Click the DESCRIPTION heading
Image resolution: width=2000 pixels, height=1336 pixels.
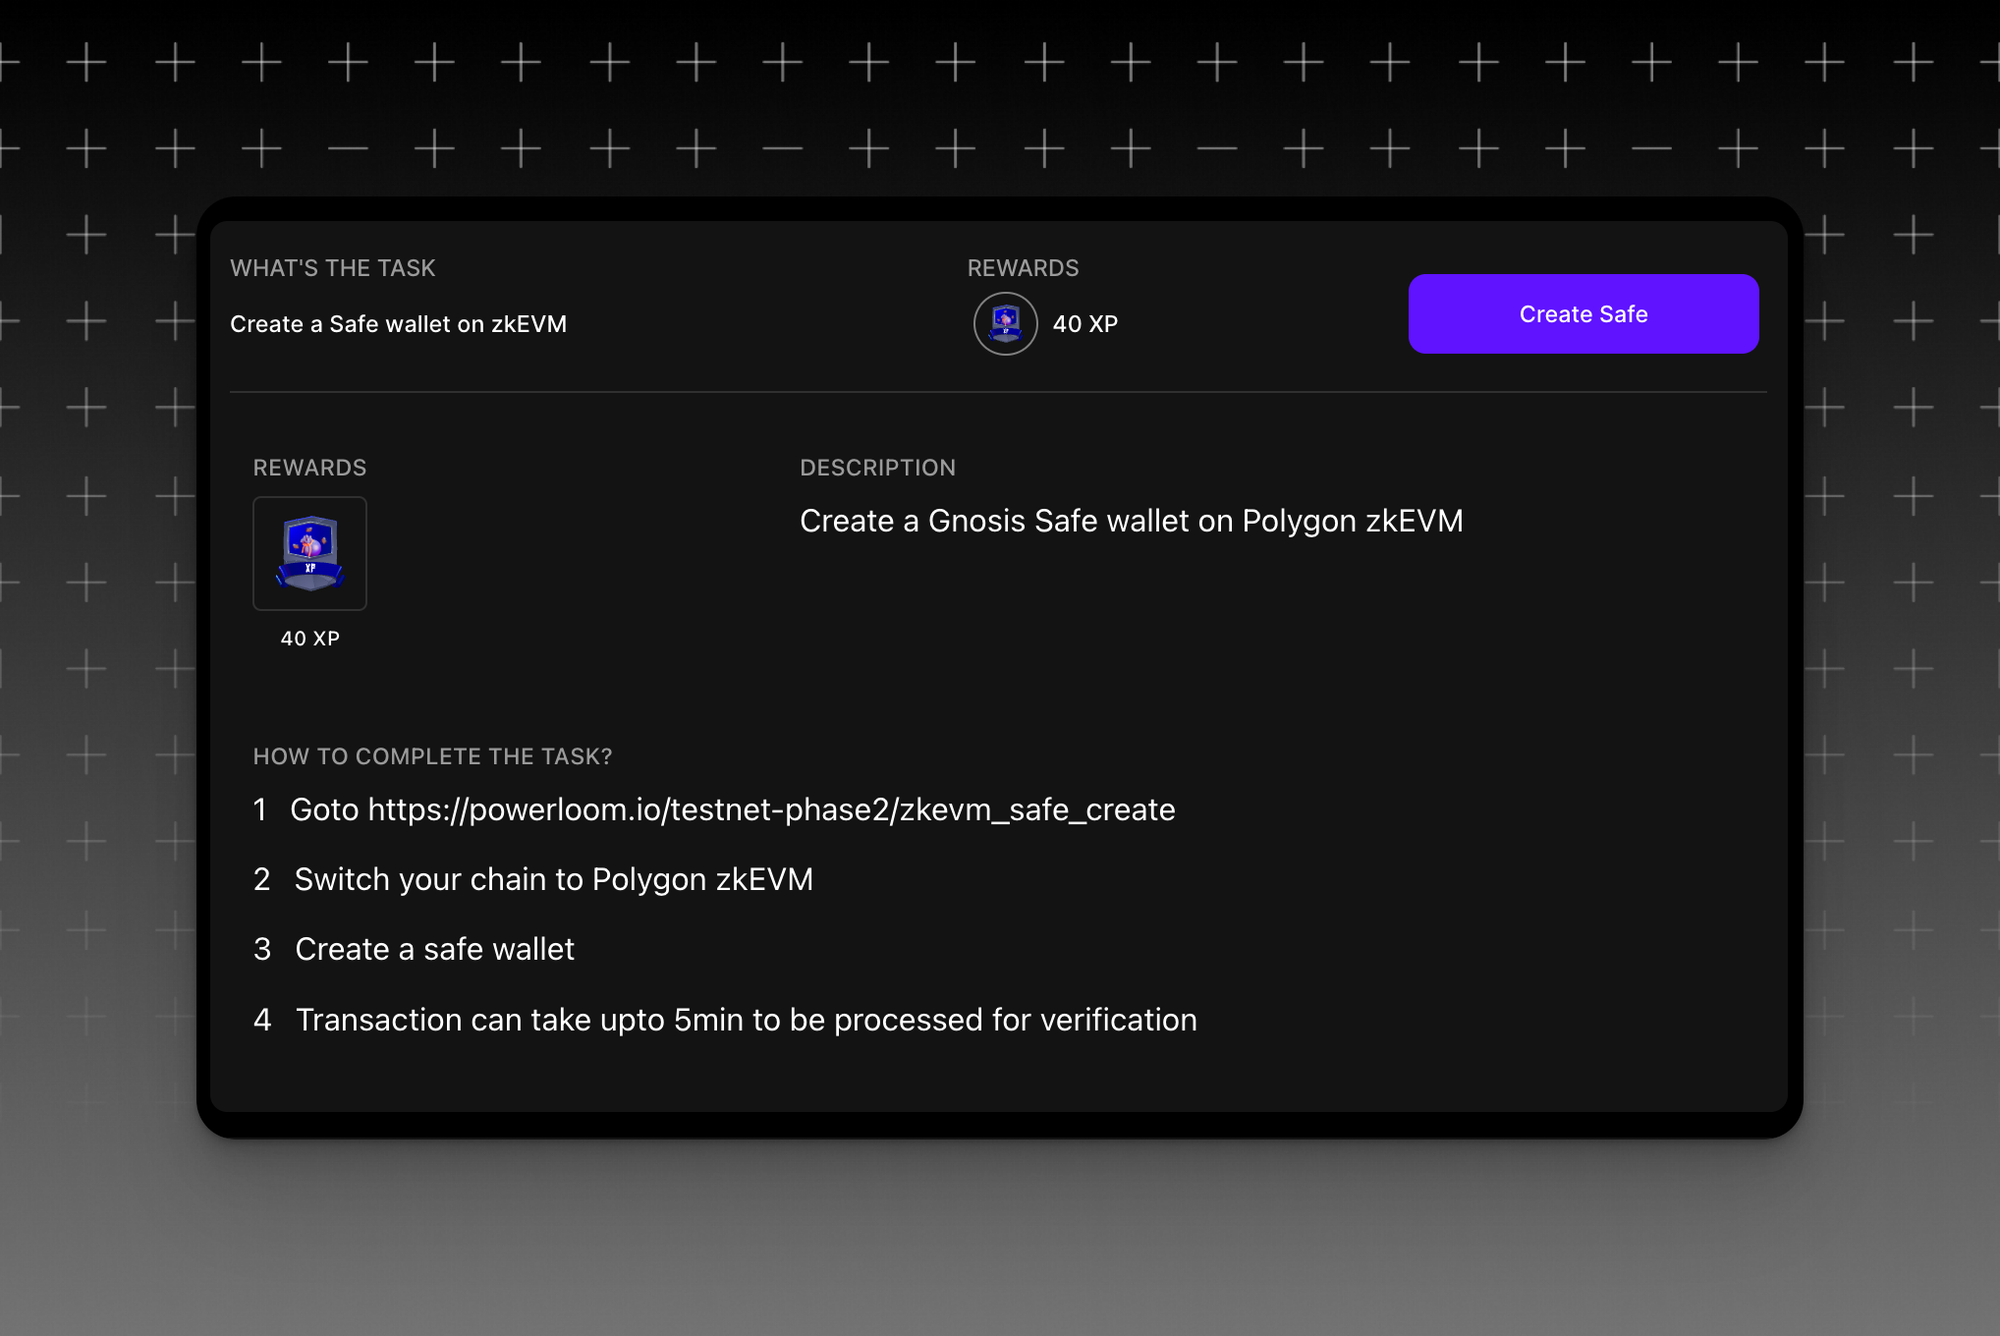coord(877,468)
